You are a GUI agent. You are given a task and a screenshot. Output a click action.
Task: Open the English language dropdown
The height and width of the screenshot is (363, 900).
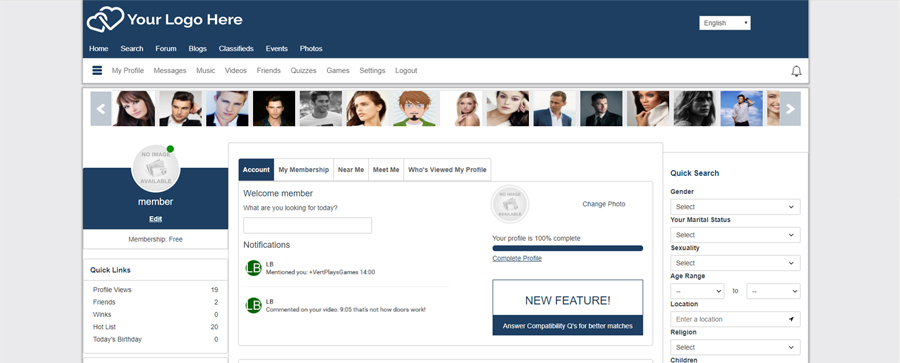tap(724, 23)
